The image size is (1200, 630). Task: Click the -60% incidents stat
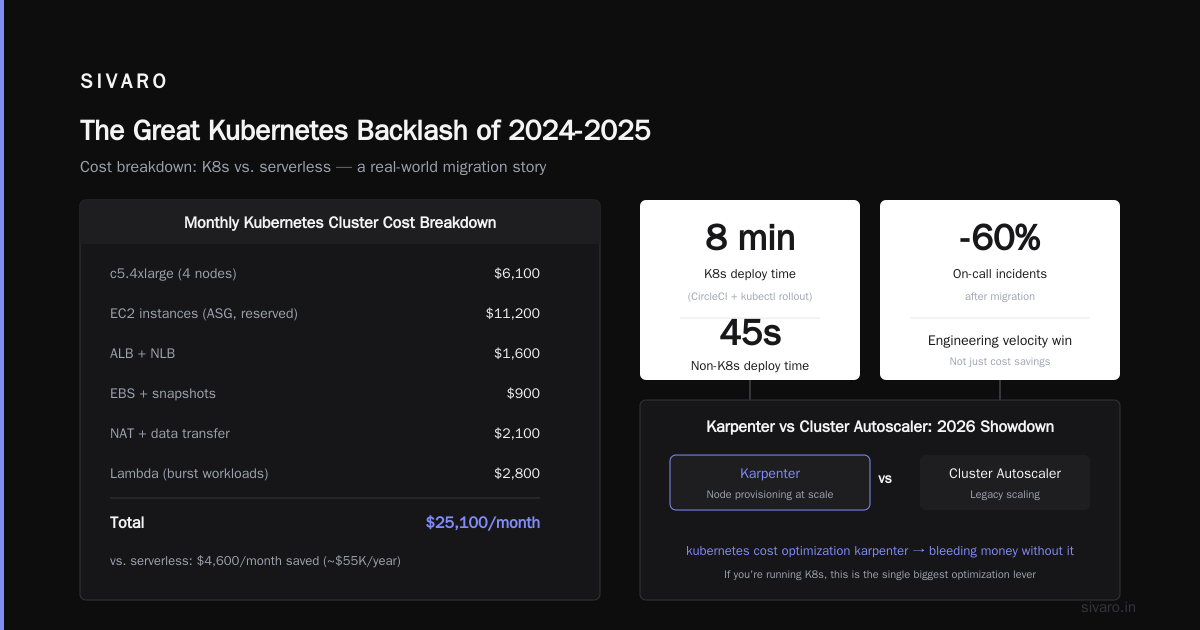(1000, 237)
